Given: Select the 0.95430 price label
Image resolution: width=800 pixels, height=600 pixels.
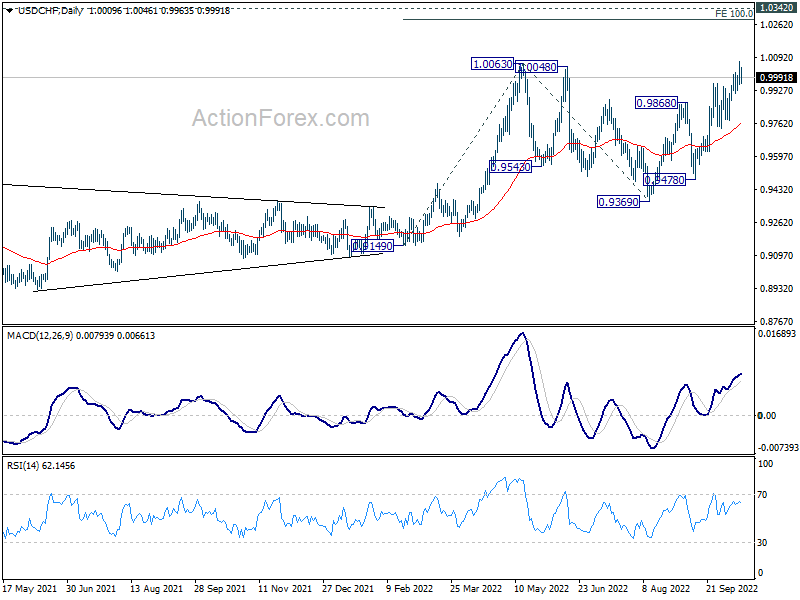Looking at the screenshot, I should 510,167.
